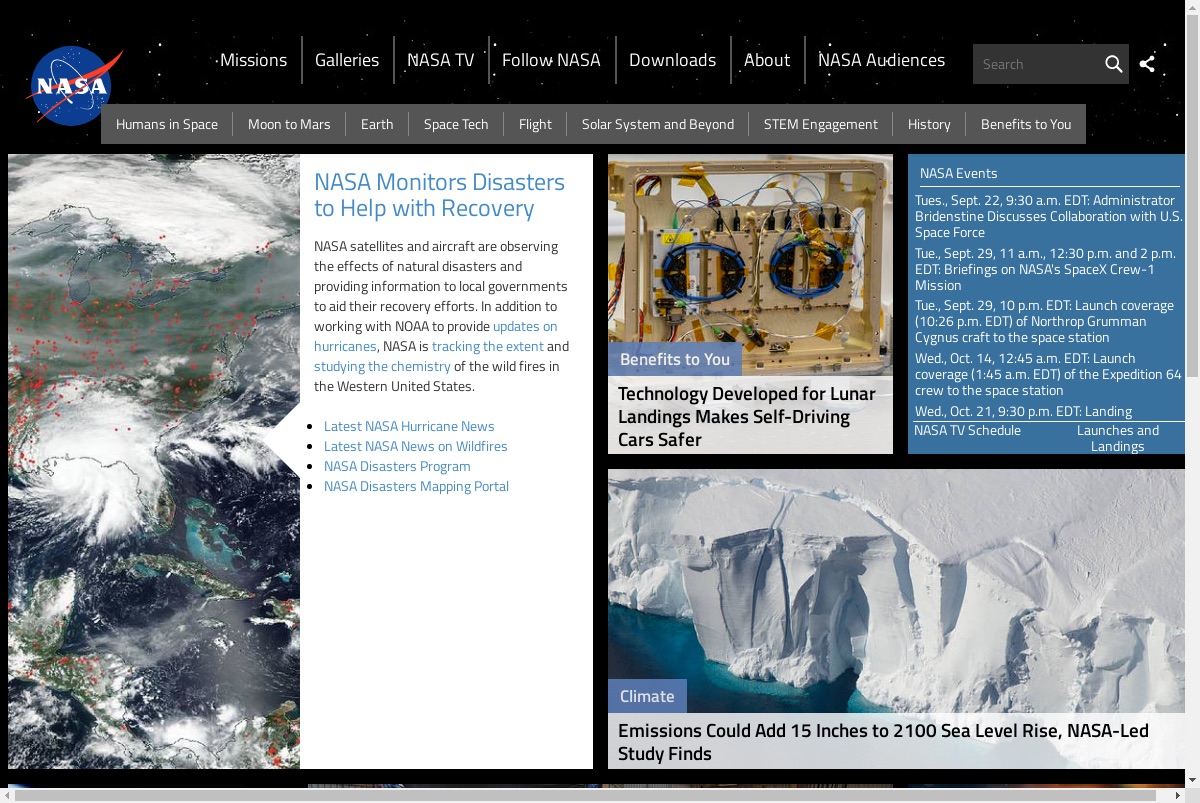Open the Missions menu
Screen dimensions: 1200x803
(253, 60)
